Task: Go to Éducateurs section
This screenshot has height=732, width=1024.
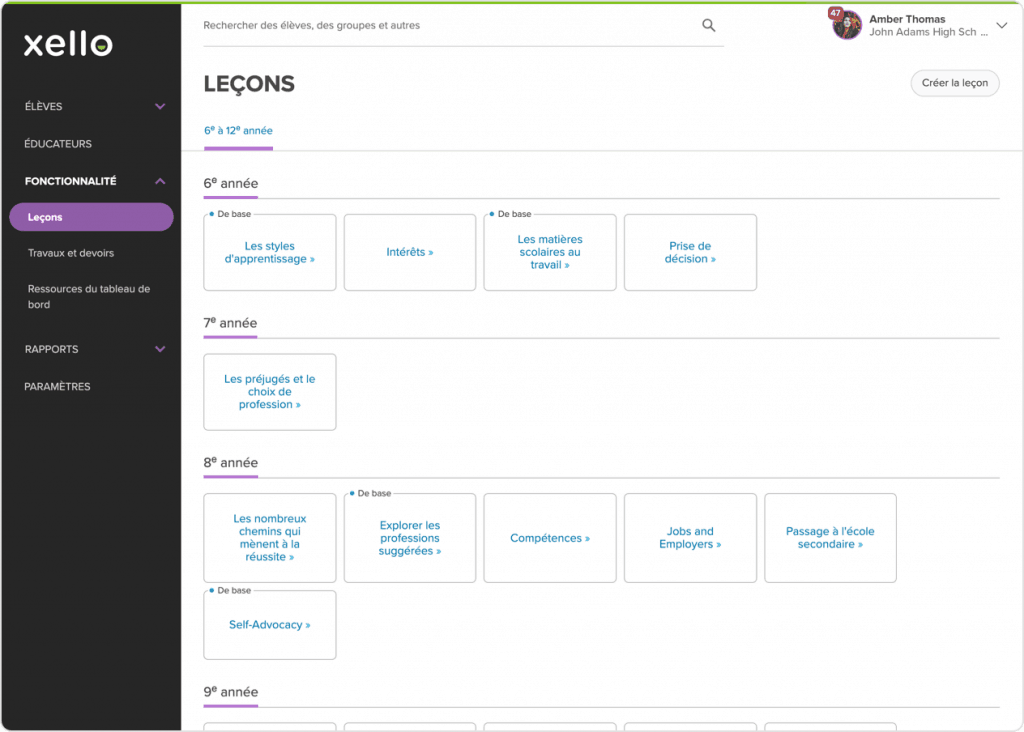Action: 59,143
